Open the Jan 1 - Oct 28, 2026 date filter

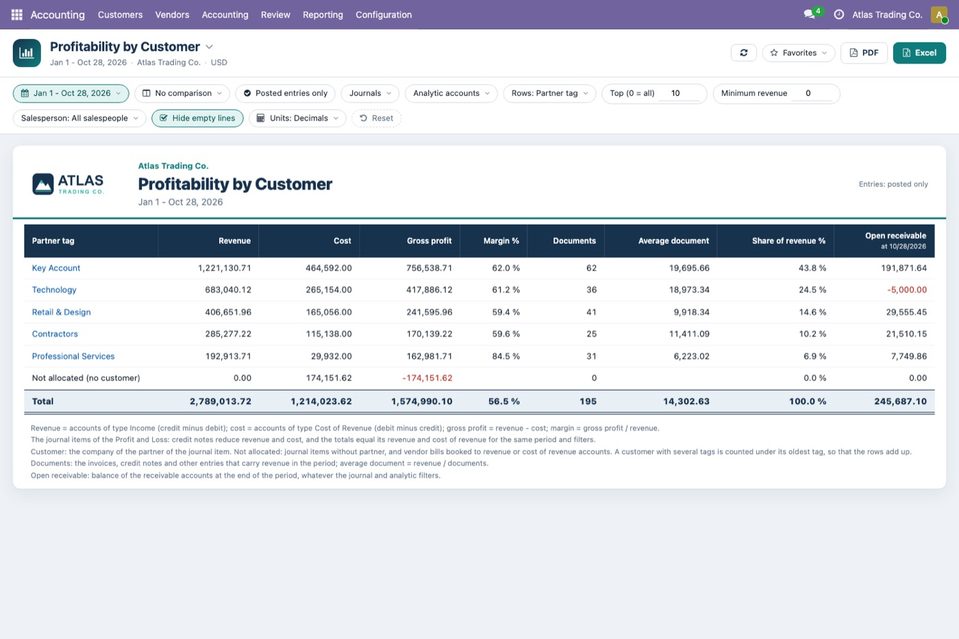[x=71, y=93]
